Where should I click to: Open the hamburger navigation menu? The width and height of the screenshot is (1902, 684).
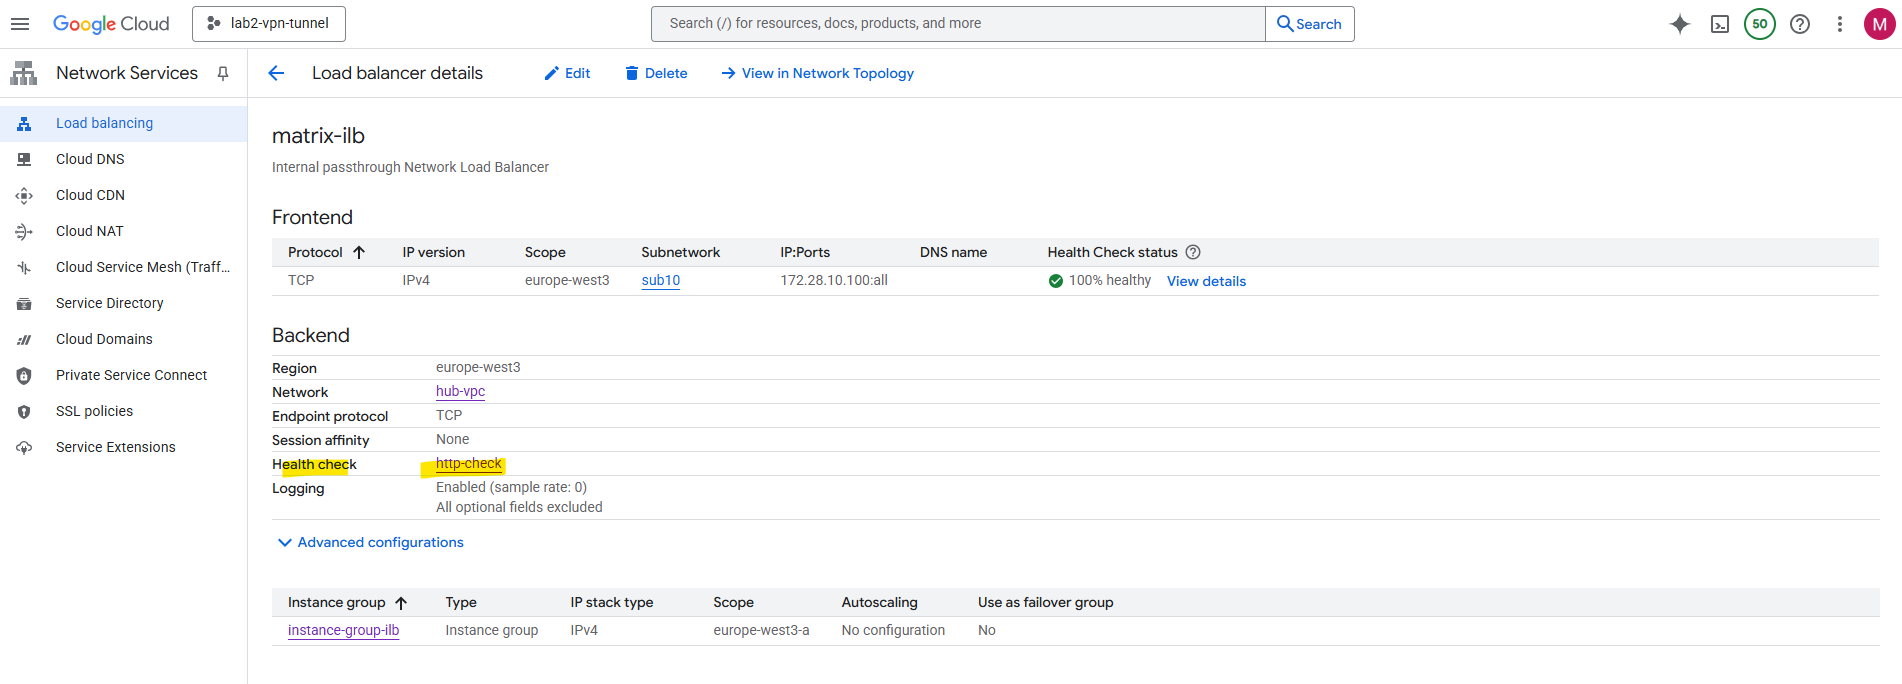20,24
